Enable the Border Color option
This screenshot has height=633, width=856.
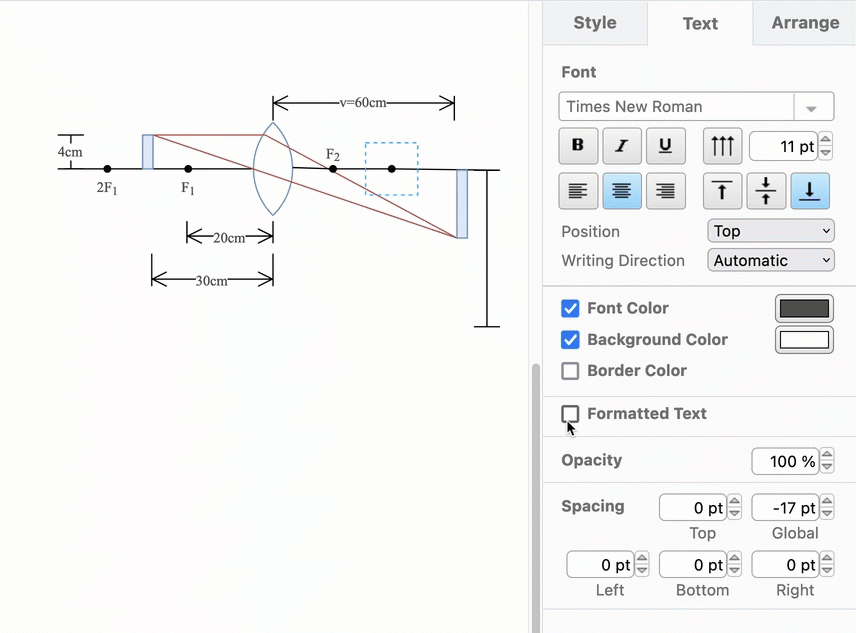(570, 371)
